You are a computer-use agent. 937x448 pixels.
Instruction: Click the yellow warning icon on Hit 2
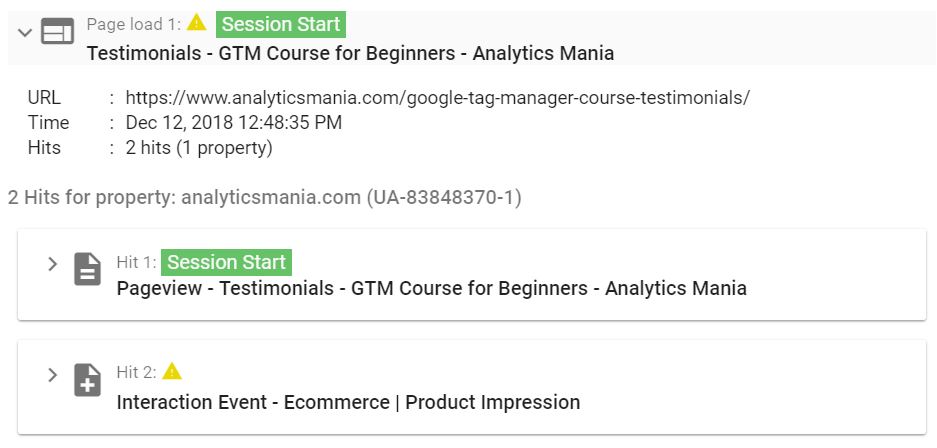172,371
